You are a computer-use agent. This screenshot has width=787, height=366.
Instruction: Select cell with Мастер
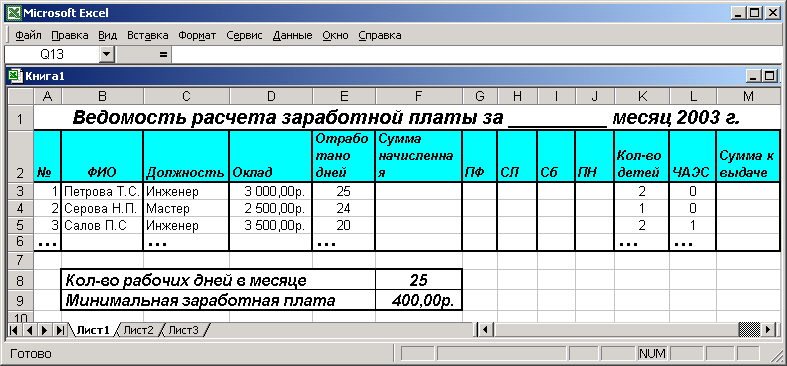coord(186,208)
